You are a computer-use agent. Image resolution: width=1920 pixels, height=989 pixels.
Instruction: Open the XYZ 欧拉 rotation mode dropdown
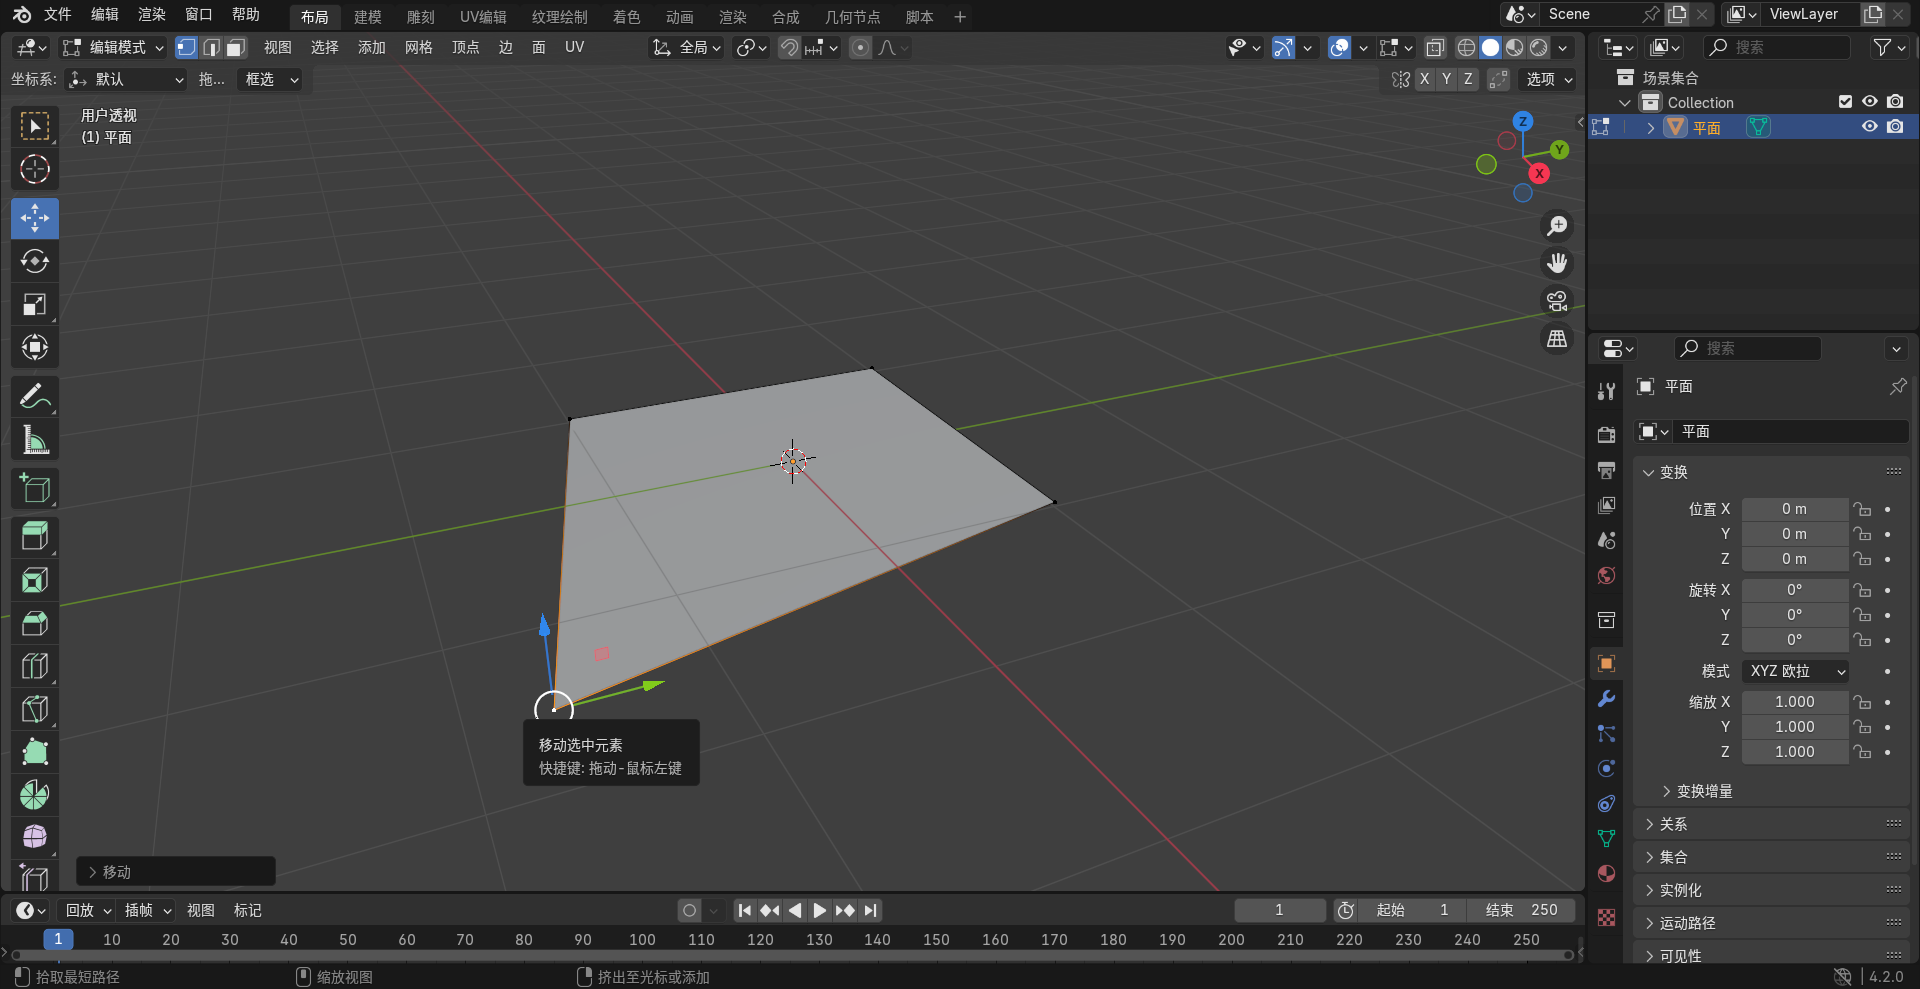(x=1795, y=671)
